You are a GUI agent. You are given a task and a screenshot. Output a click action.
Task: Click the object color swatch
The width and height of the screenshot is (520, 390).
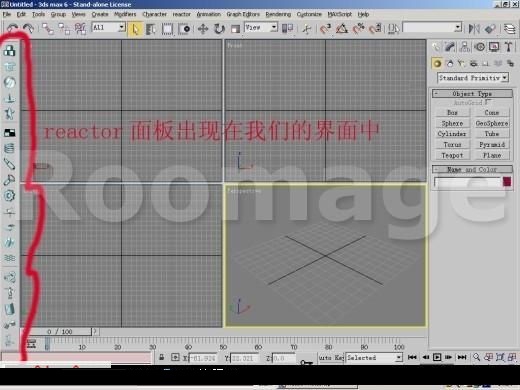[x=507, y=182]
